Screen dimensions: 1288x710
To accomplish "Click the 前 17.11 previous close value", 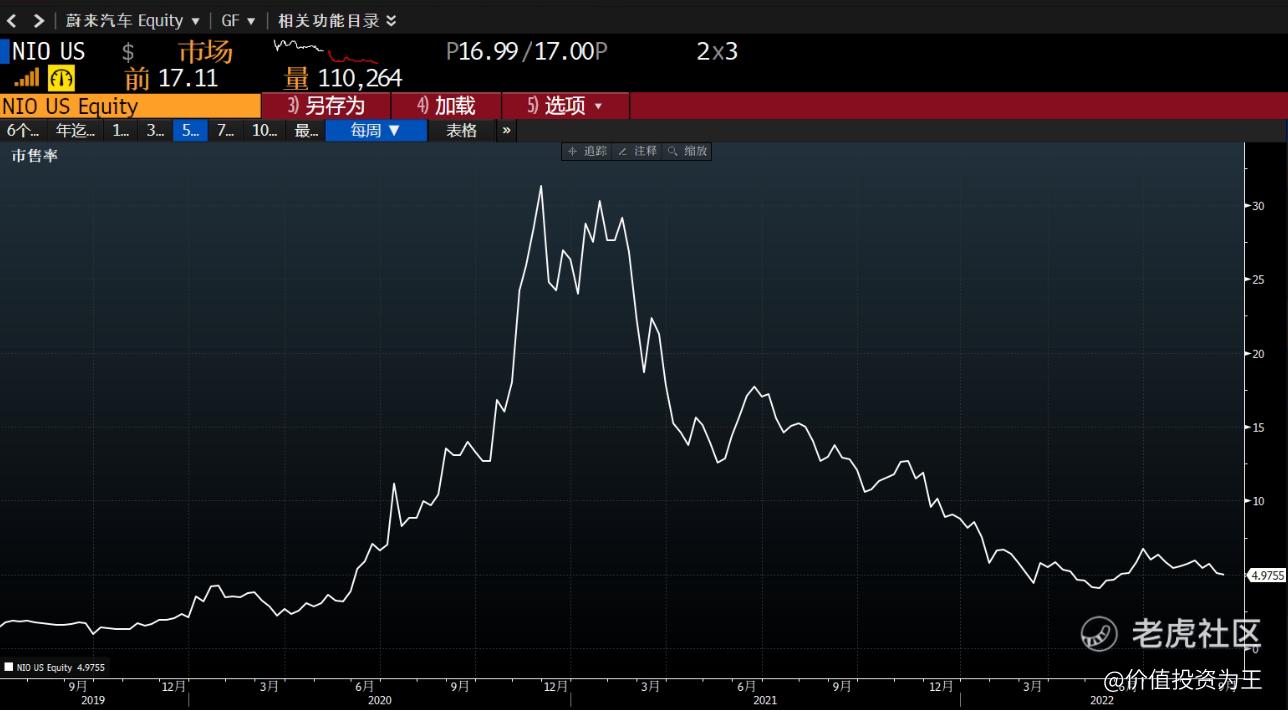I will tap(171, 78).
